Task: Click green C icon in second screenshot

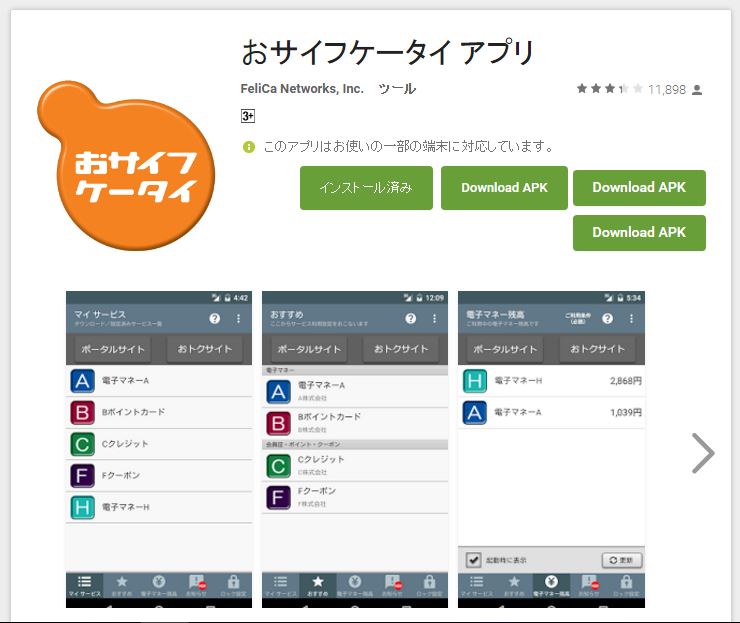Action: point(278,466)
